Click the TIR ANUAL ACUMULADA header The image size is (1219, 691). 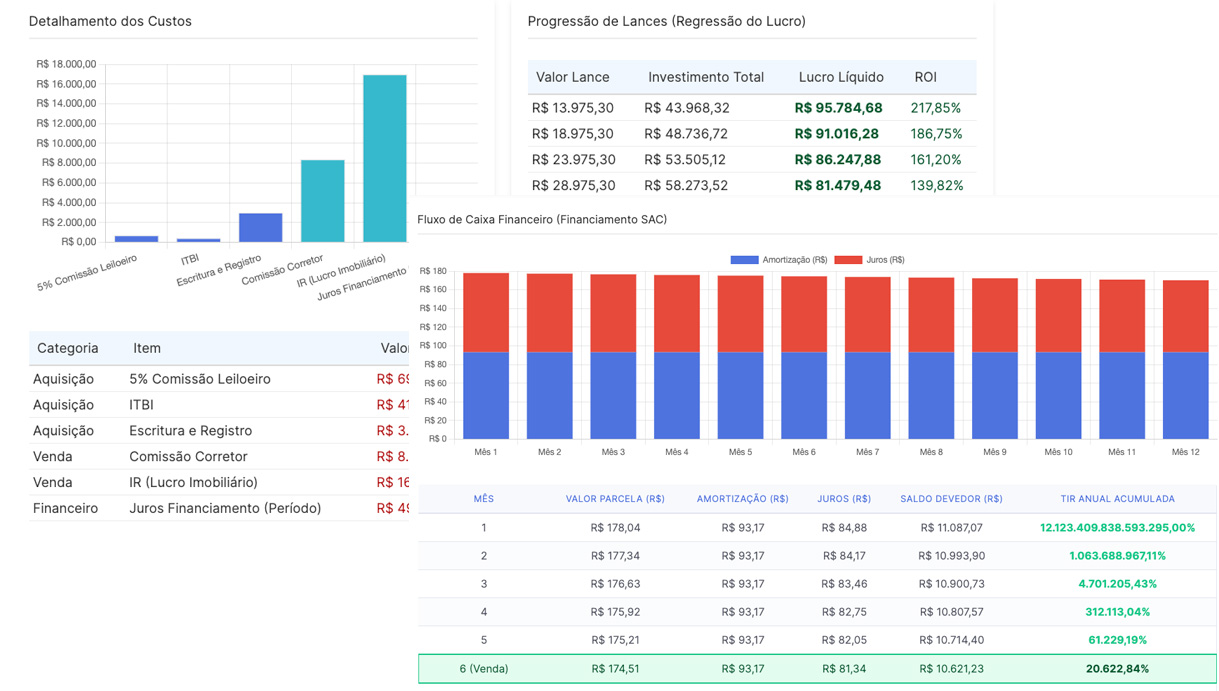point(1118,499)
